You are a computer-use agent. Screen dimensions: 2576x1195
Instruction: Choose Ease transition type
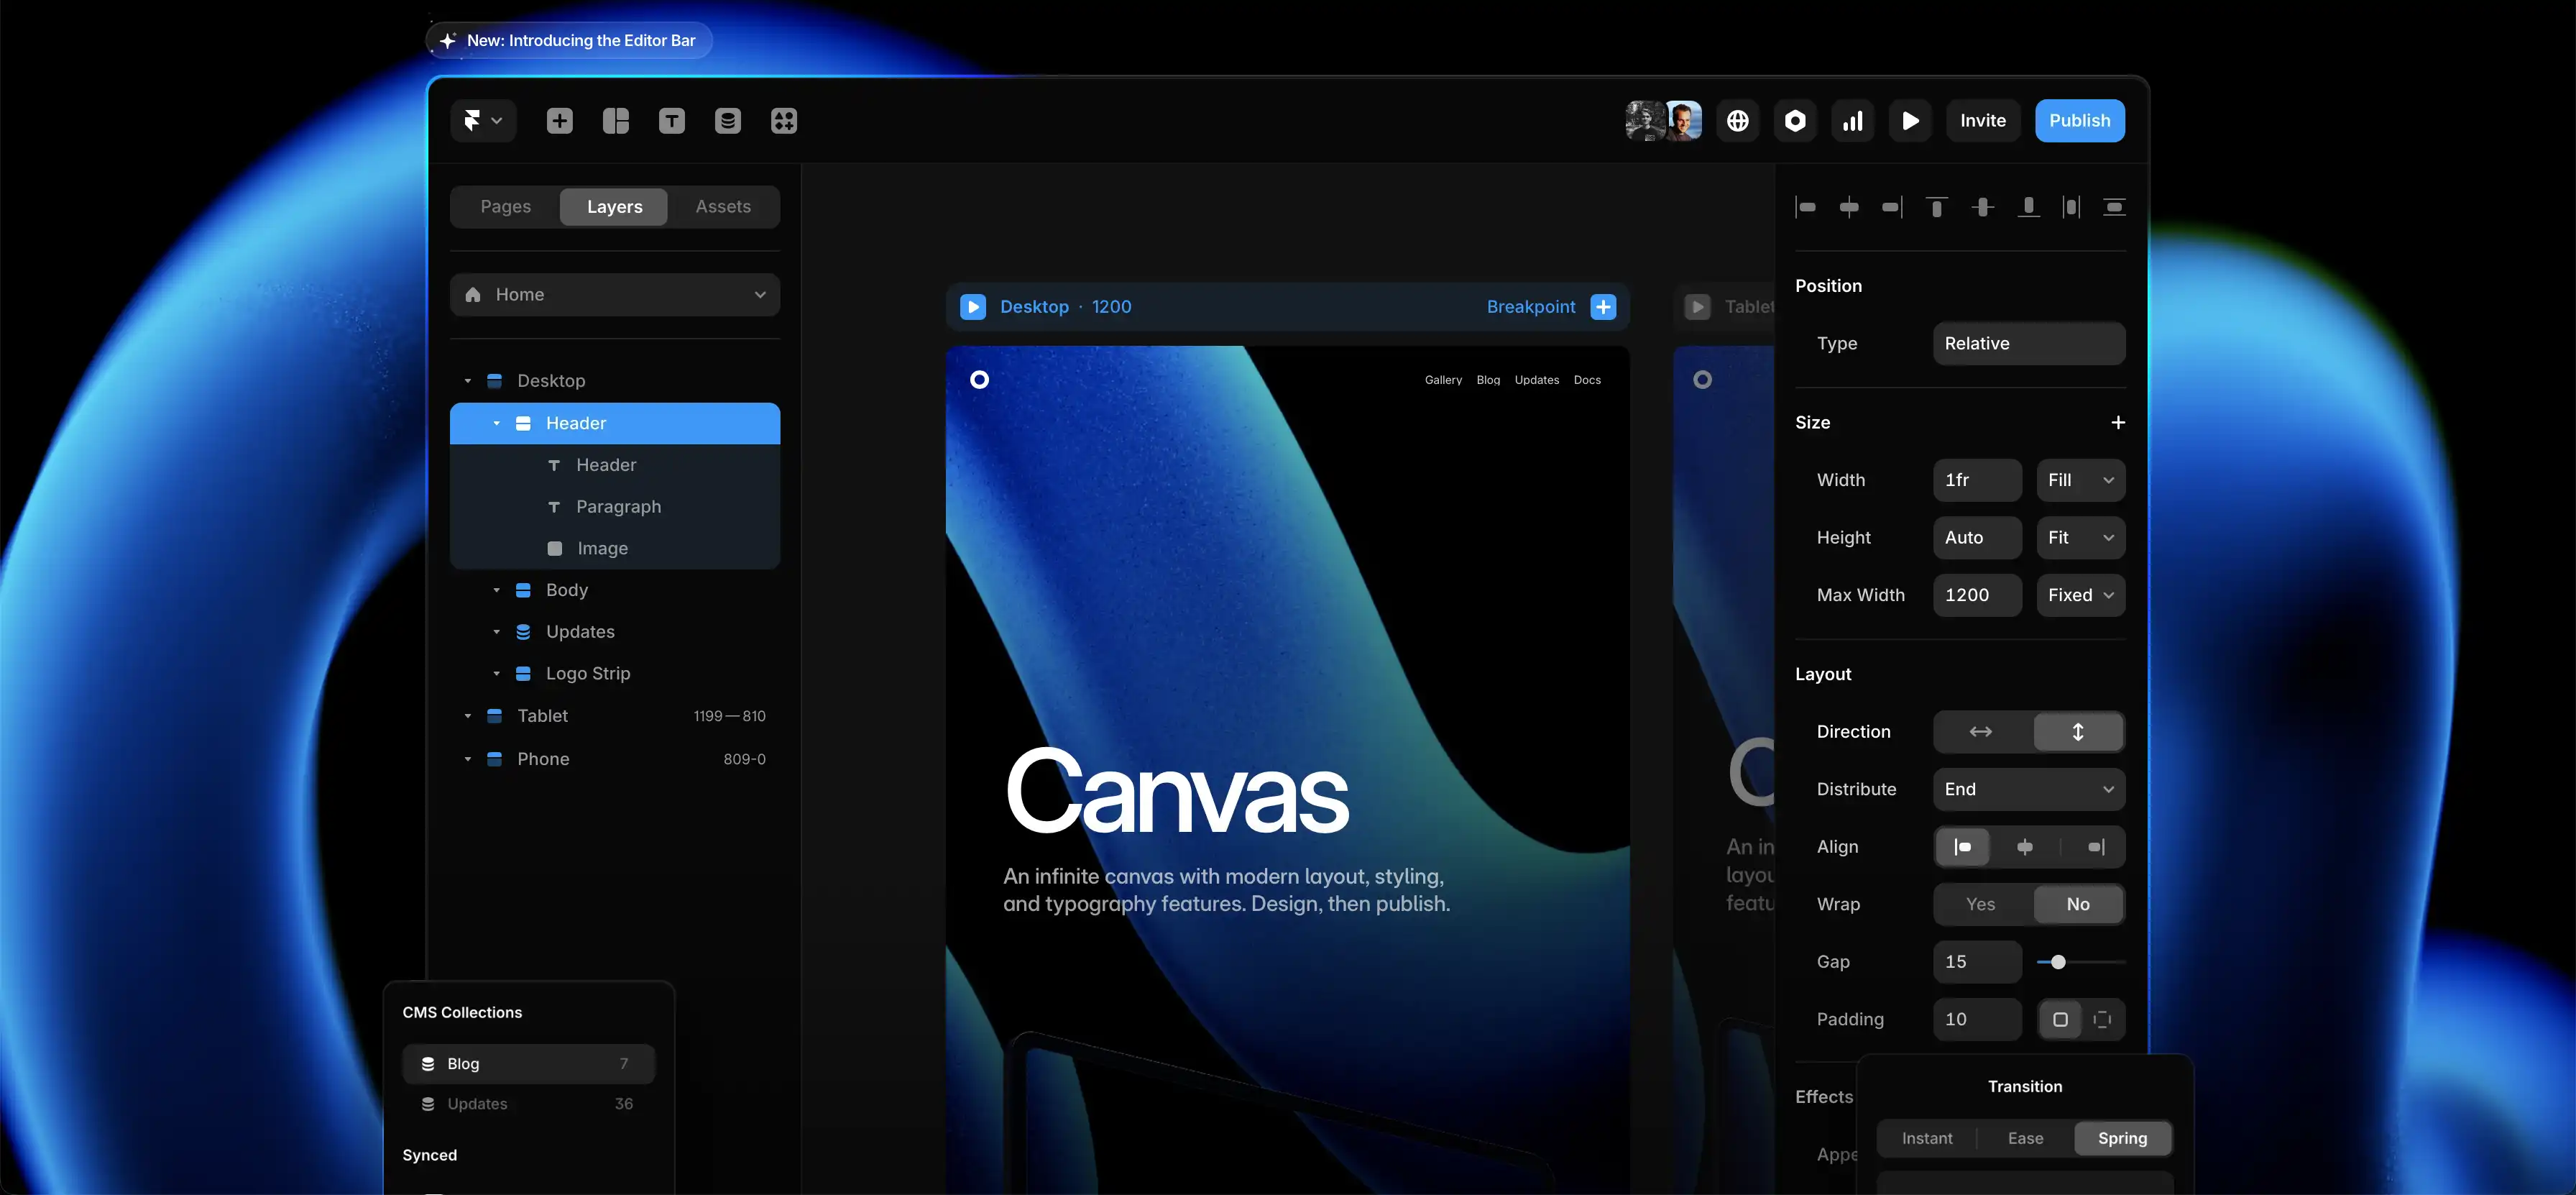pos(2025,1138)
